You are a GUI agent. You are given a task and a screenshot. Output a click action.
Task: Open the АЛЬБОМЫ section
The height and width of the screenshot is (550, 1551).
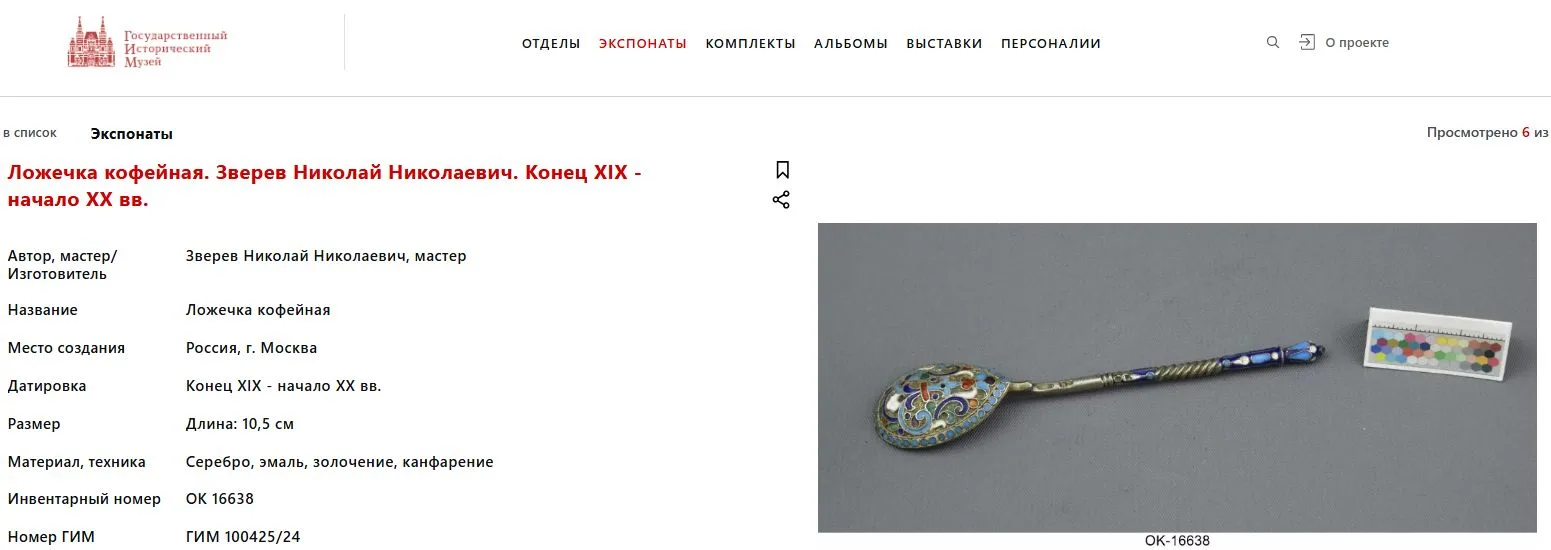click(x=851, y=43)
